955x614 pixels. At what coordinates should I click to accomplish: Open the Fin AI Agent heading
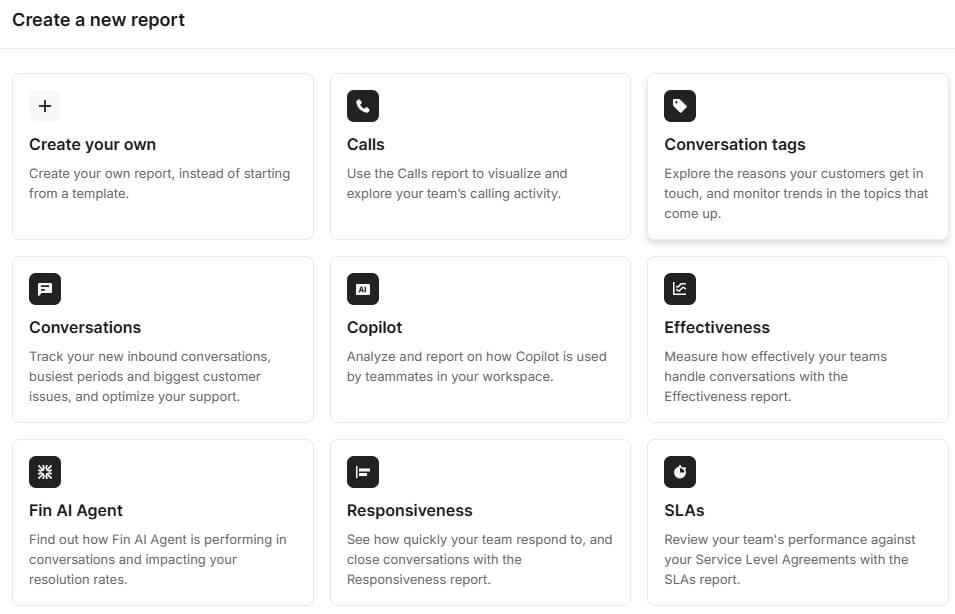coord(76,510)
